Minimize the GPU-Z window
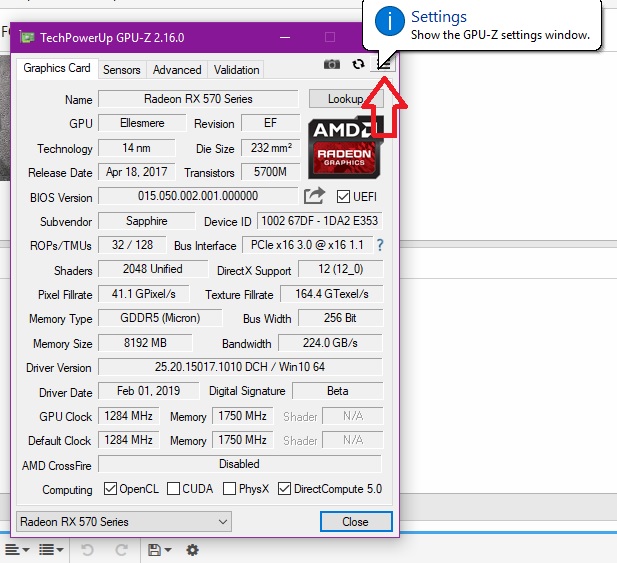Screen dimensions: 617x563 (x=285, y=38)
